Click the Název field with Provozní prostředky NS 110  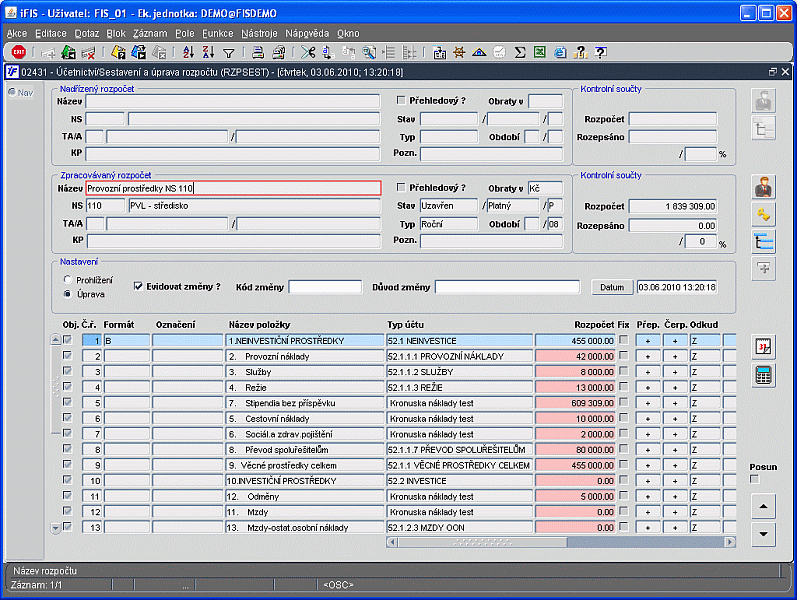(232, 188)
